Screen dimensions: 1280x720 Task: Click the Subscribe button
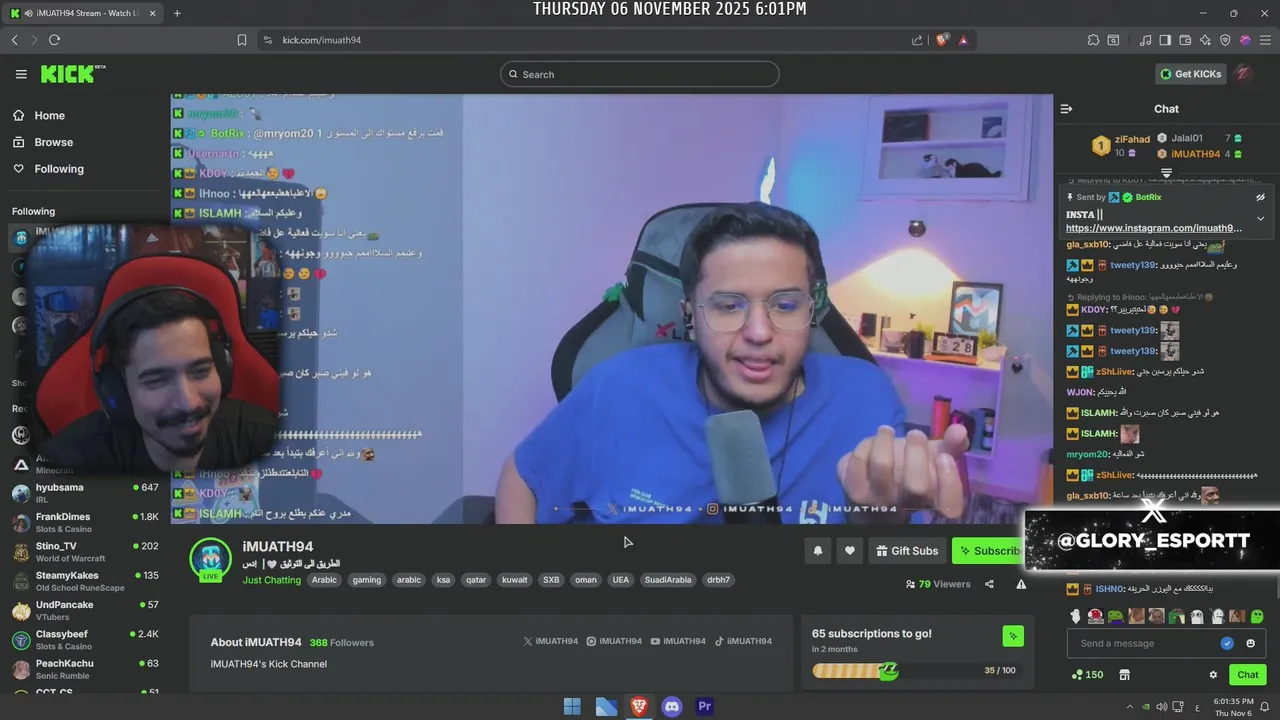[x=989, y=551]
